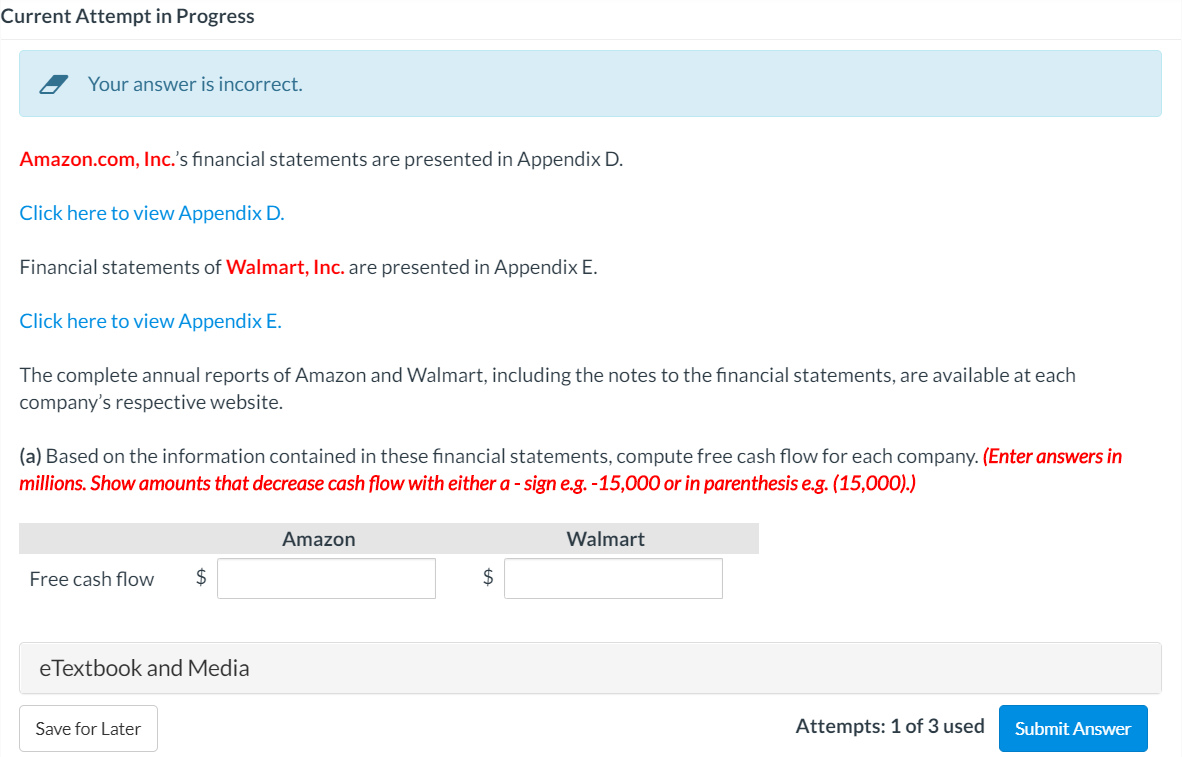Image resolution: width=1182 pixels, height=757 pixels.
Task: Click inside the Walmart free cash flow field
Action: pyautogui.click(x=613, y=578)
